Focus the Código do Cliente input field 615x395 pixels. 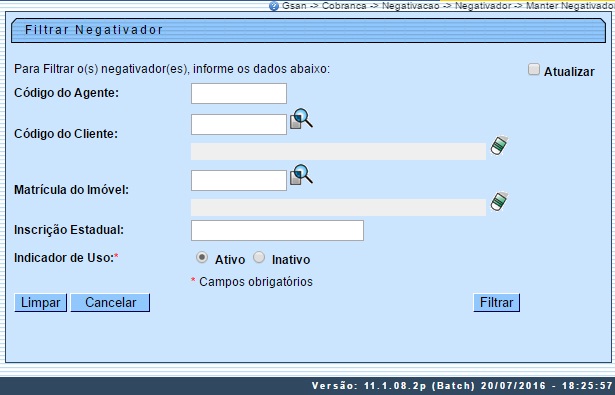(239, 124)
